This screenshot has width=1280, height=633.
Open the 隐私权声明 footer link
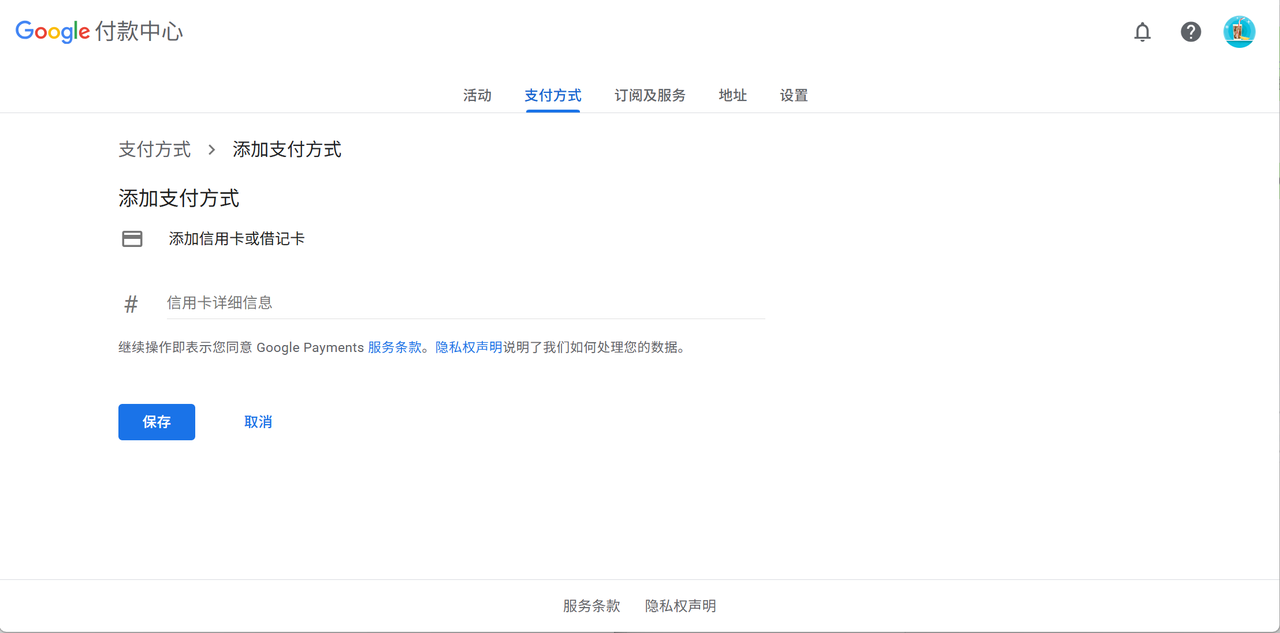coord(680,605)
